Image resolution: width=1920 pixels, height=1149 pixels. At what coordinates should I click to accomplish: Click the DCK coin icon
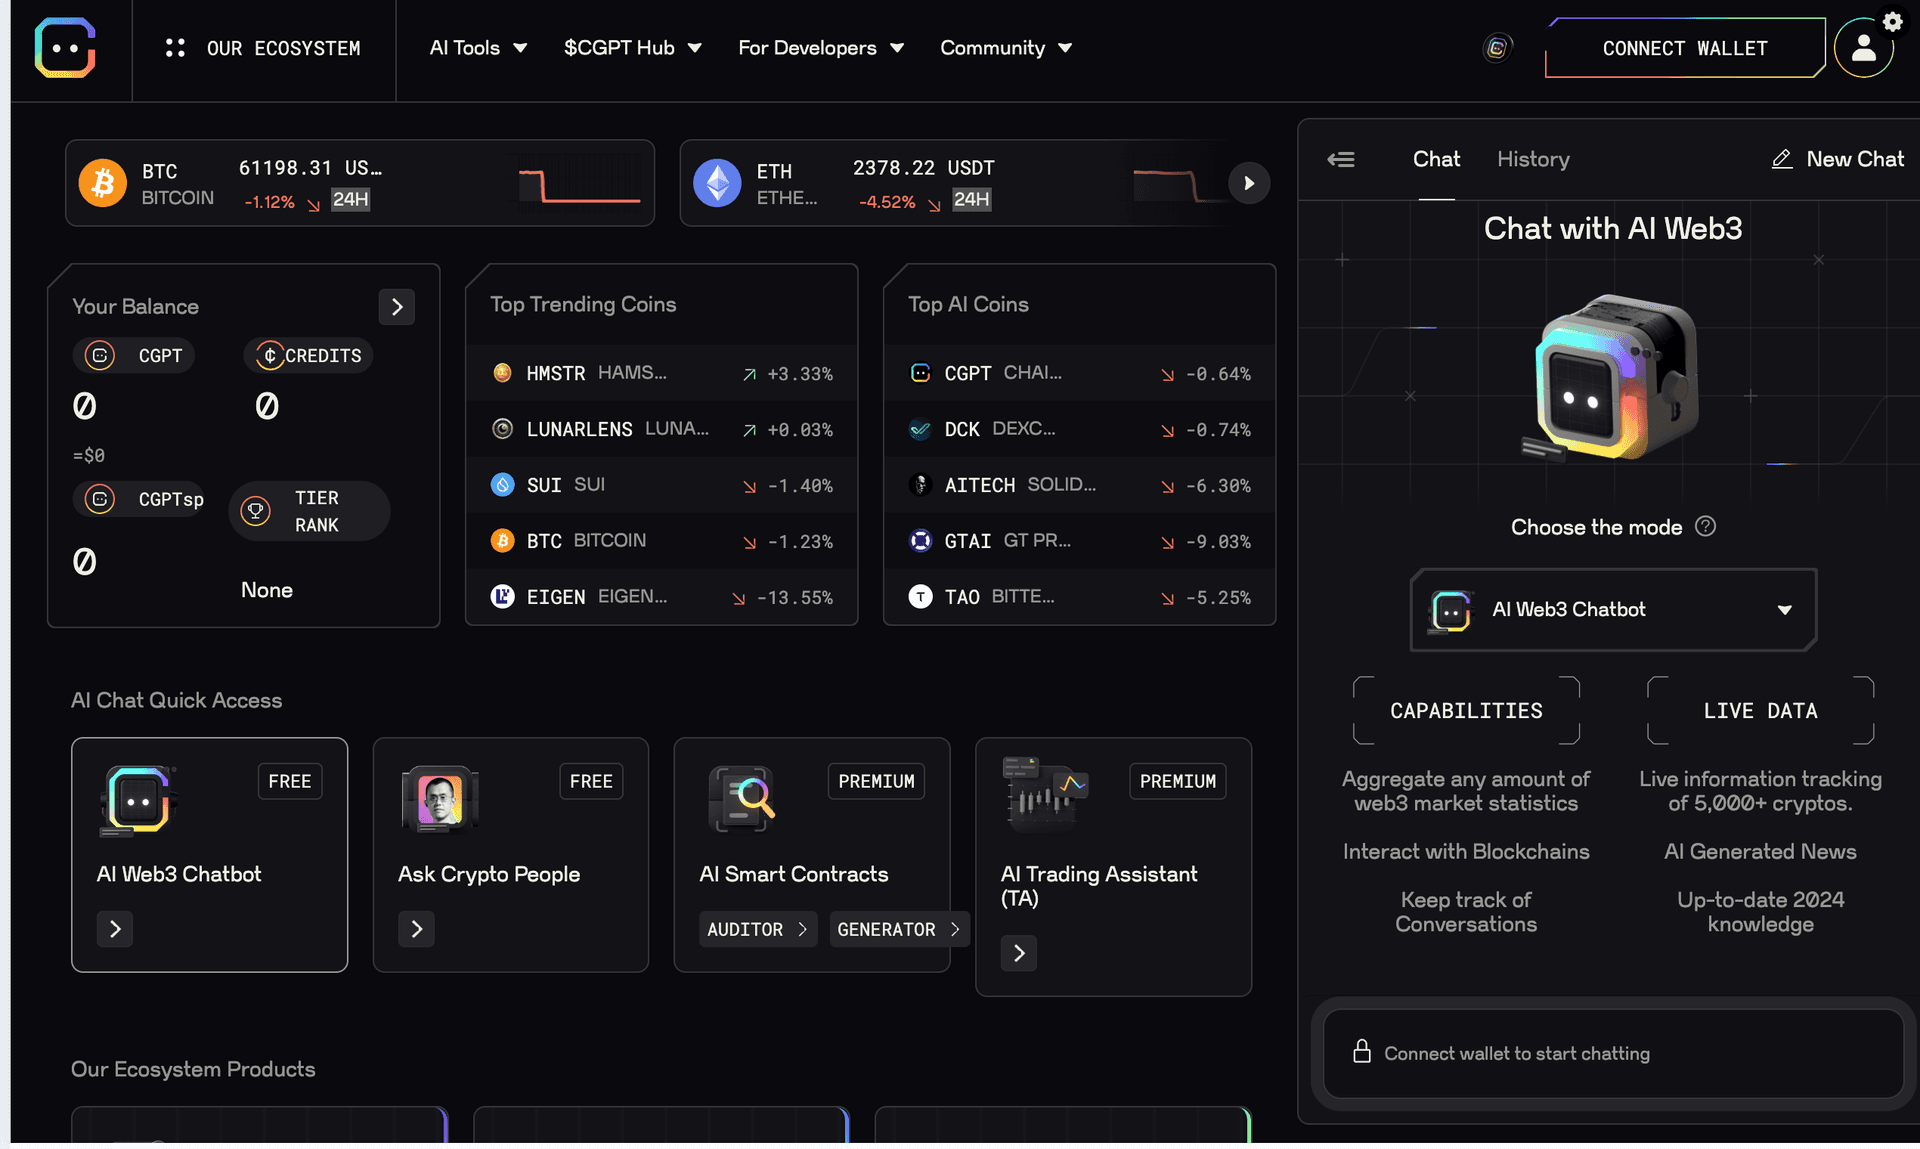coord(921,429)
